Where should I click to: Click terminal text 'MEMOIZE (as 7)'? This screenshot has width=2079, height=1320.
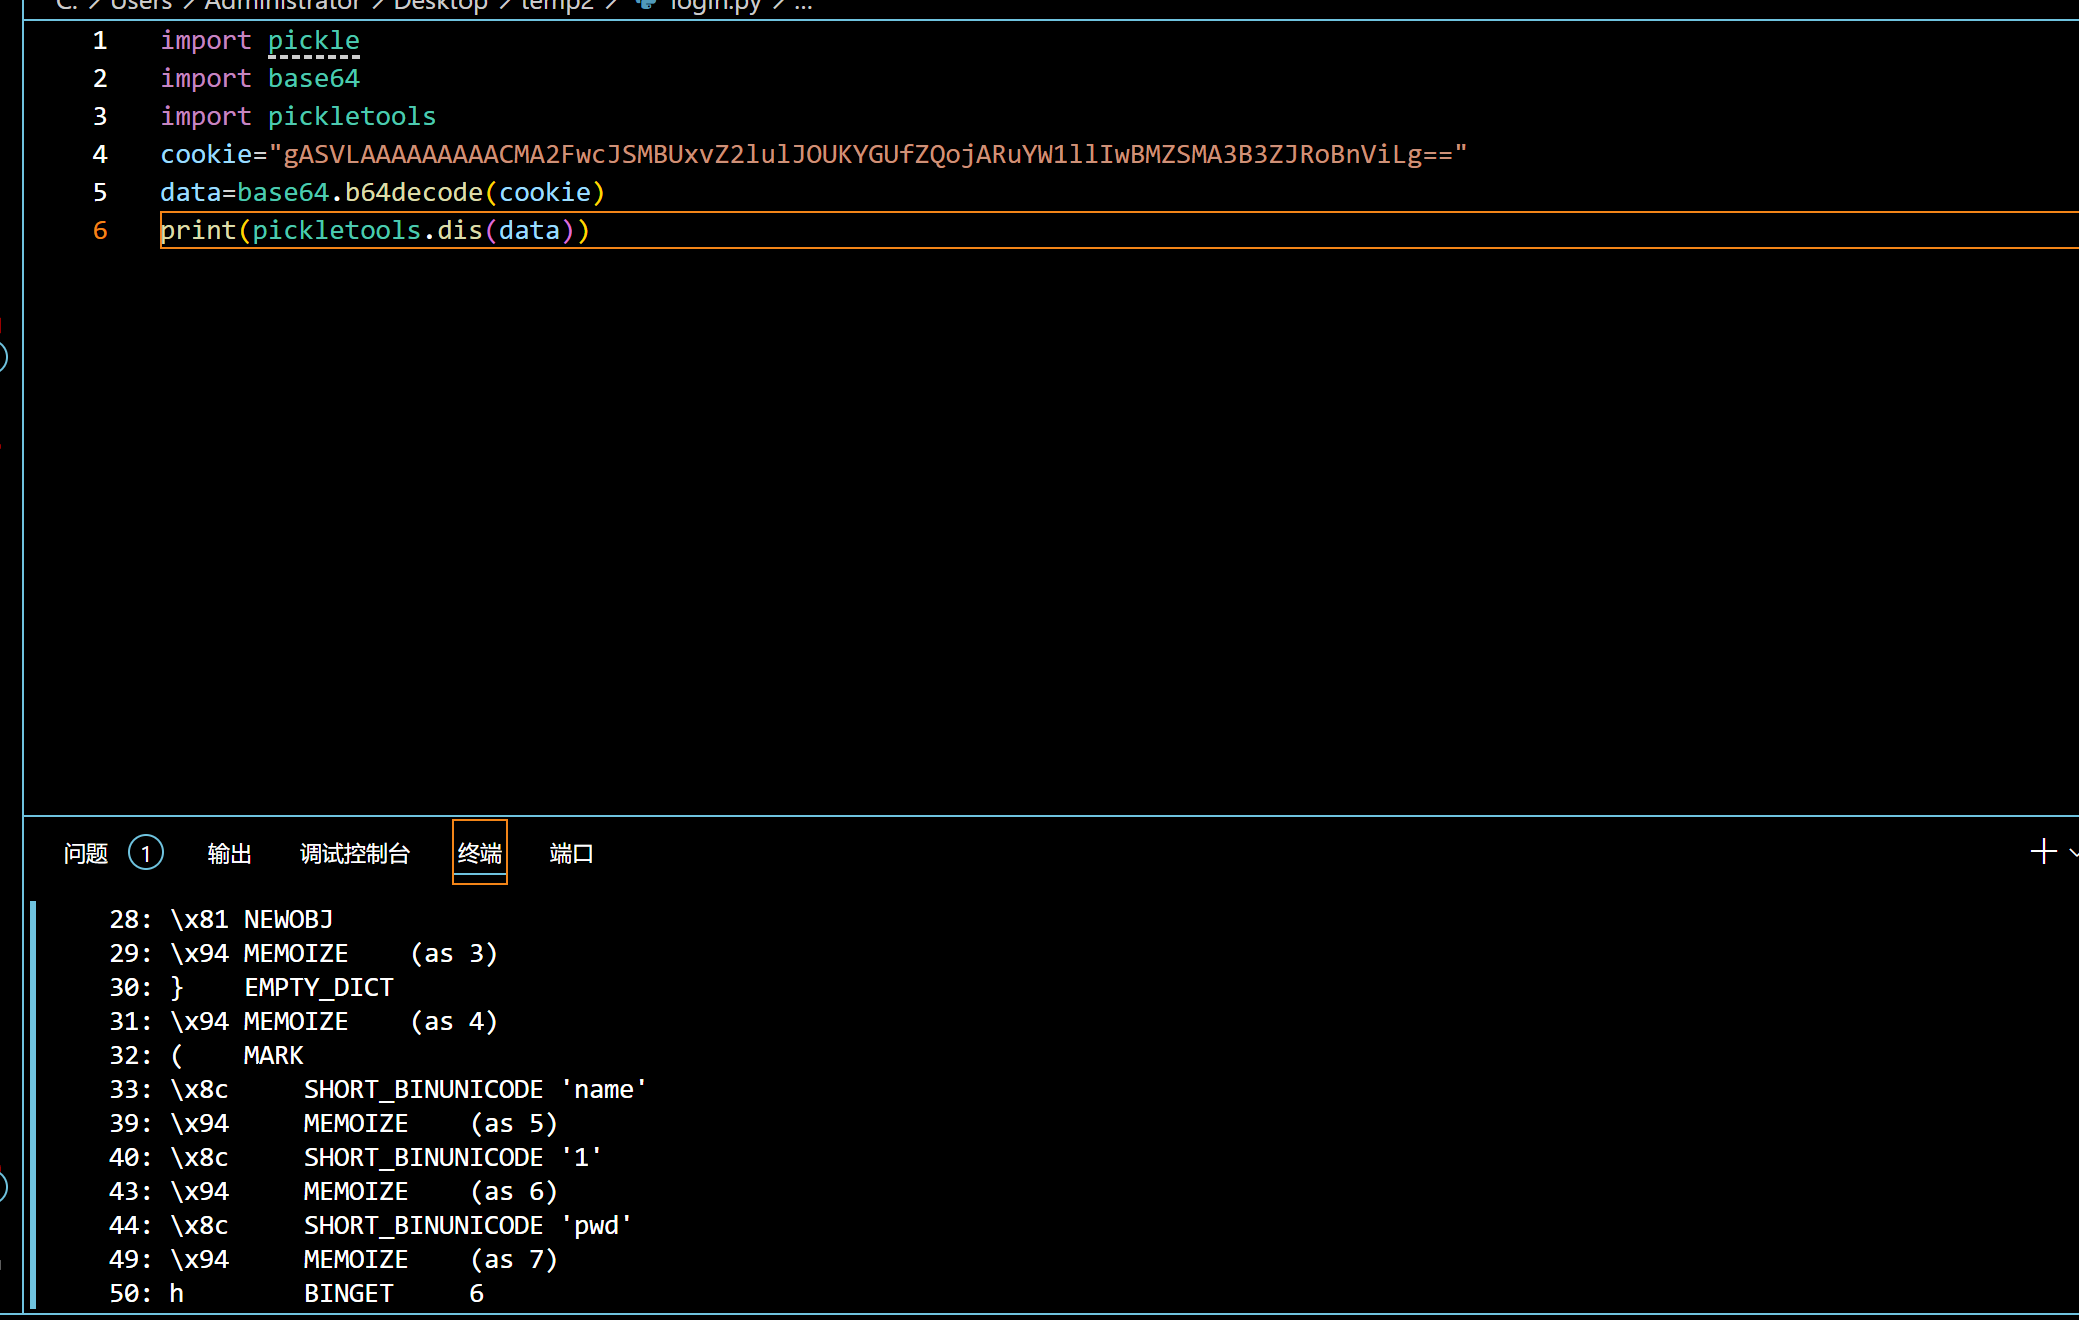[431, 1259]
